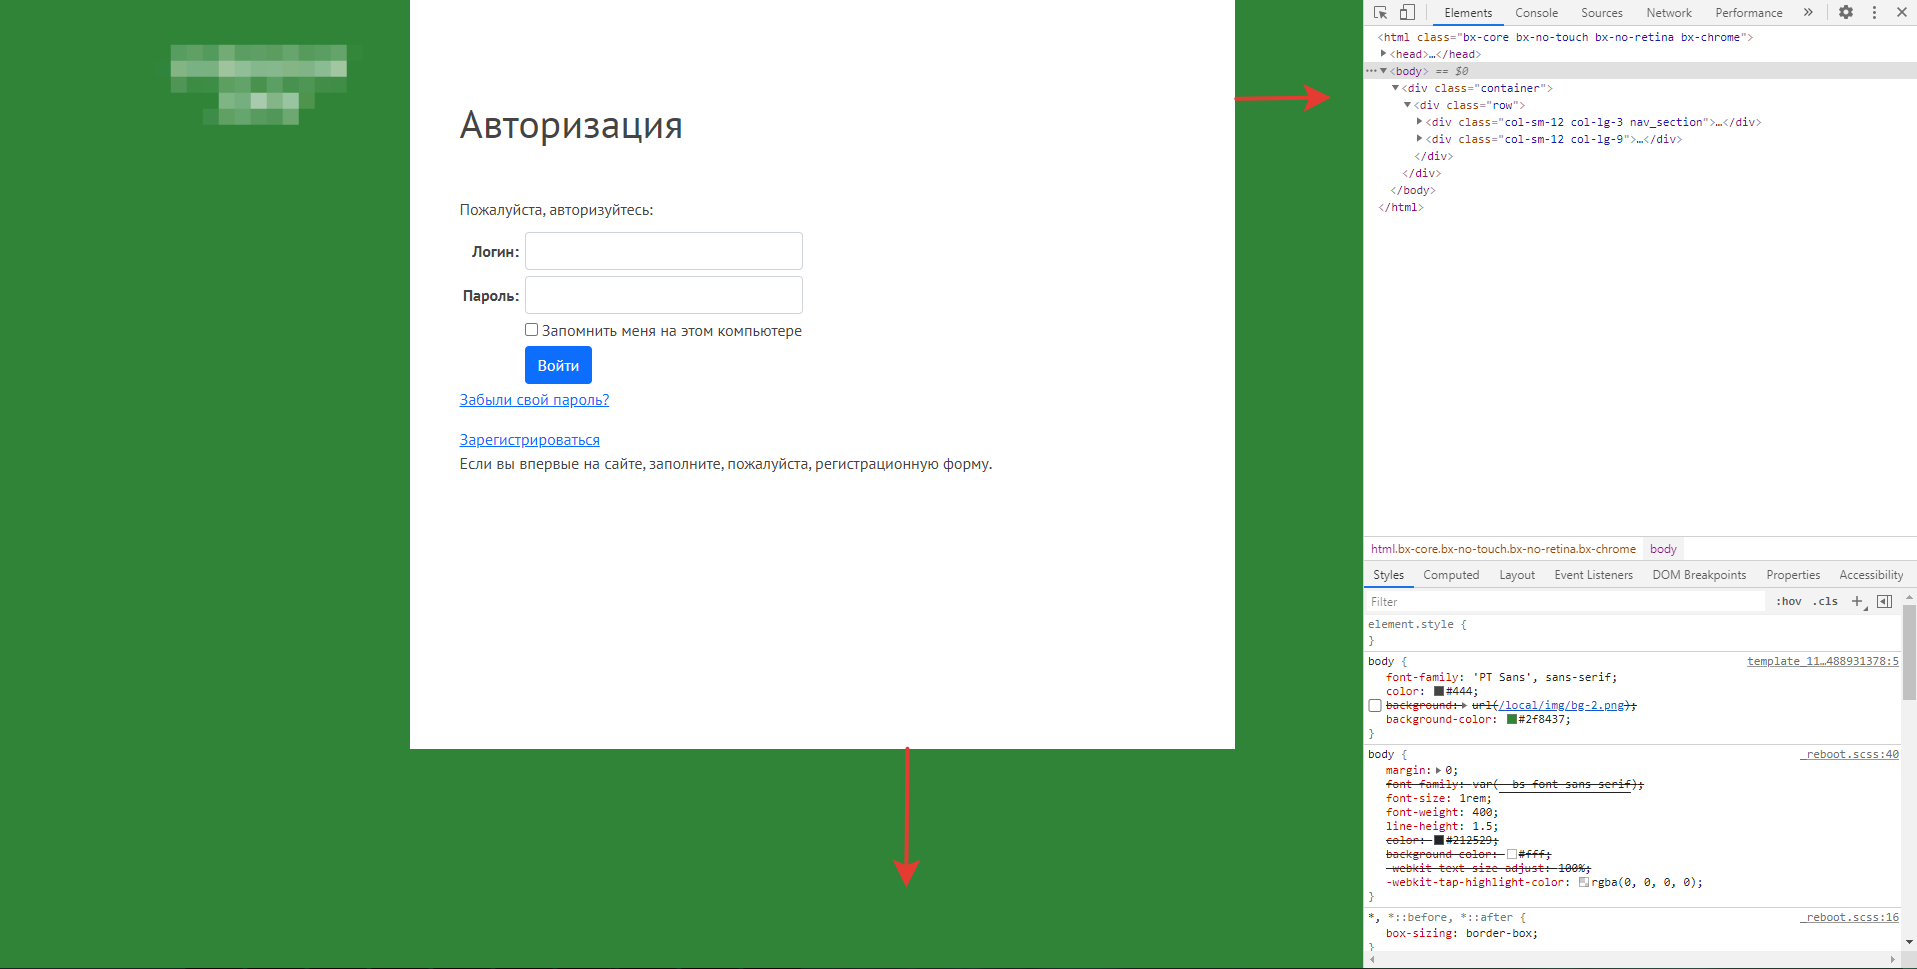The image size is (1917, 969).
Task: Click the element.style rule block
Action: (x=1633, y=632)
